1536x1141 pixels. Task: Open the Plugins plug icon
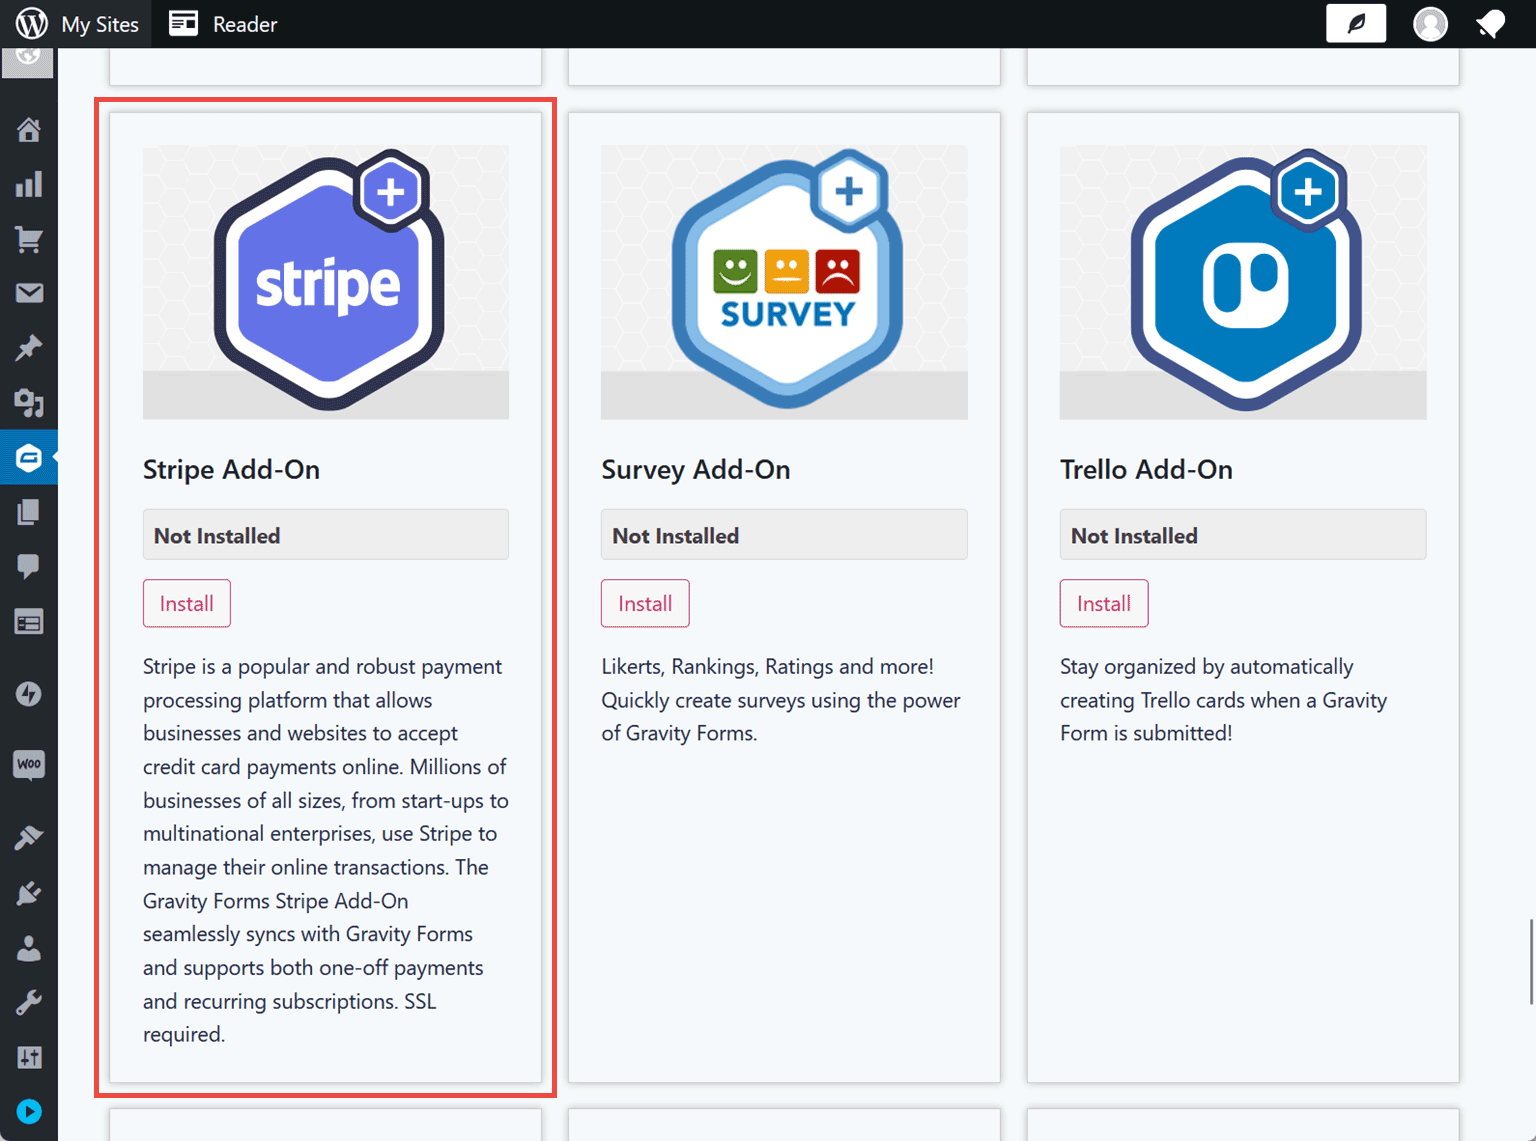(x=29, y=893)
